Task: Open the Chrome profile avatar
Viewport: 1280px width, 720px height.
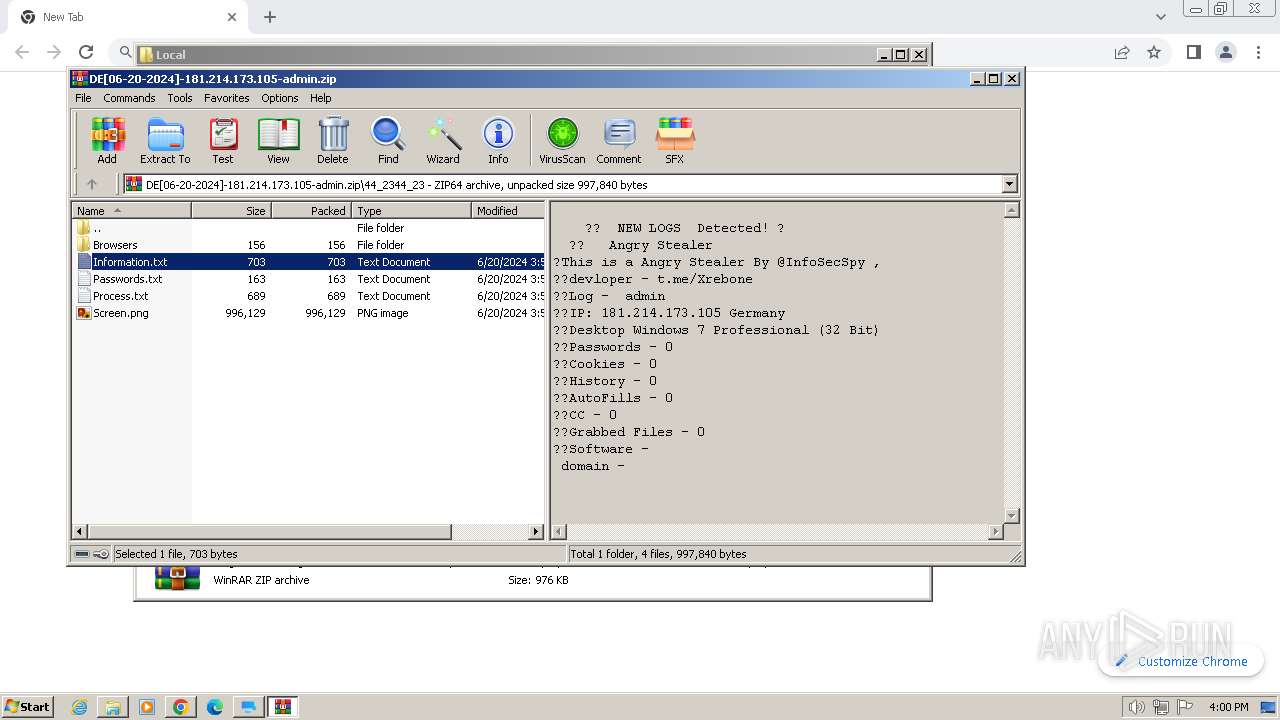Action: 1225,52
